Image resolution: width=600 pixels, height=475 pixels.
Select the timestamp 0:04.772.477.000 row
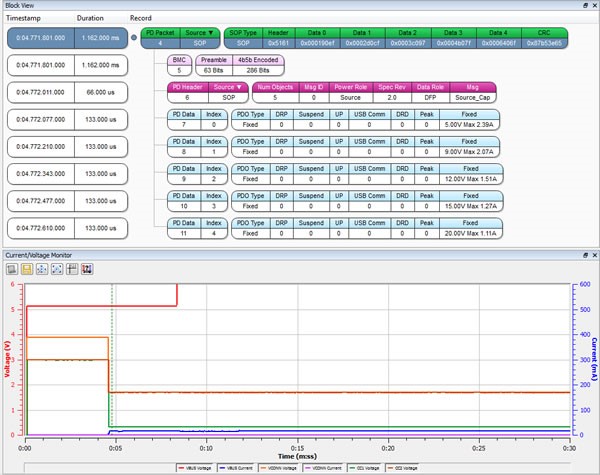click(67, 201)
